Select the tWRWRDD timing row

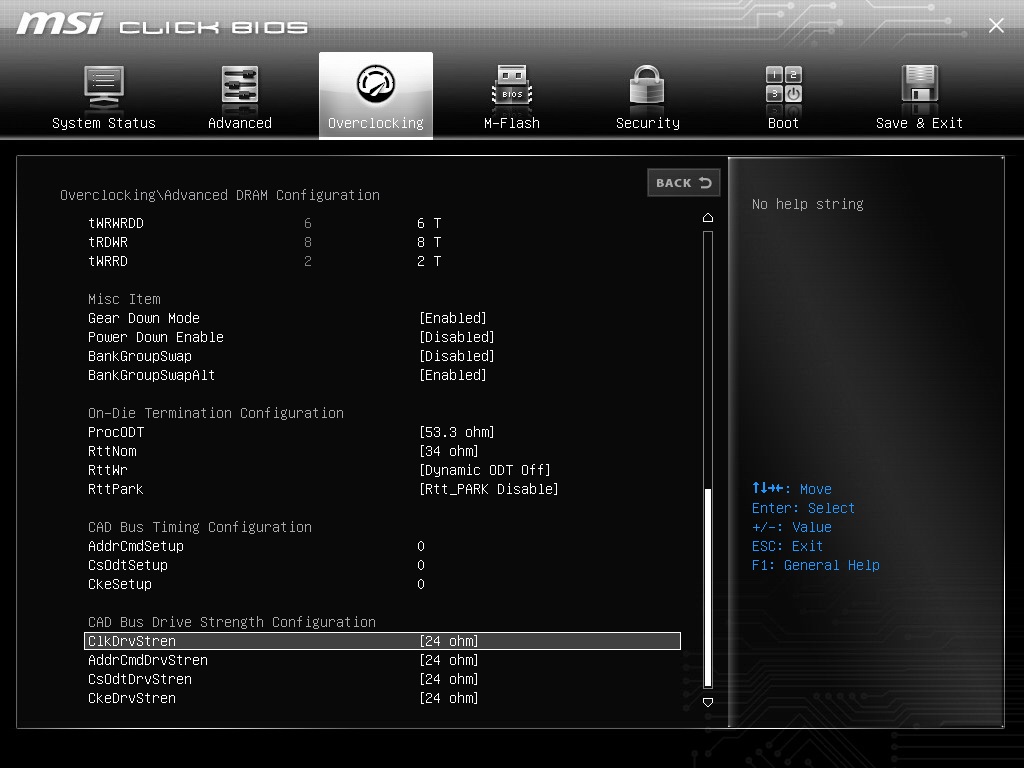[382, 223]
